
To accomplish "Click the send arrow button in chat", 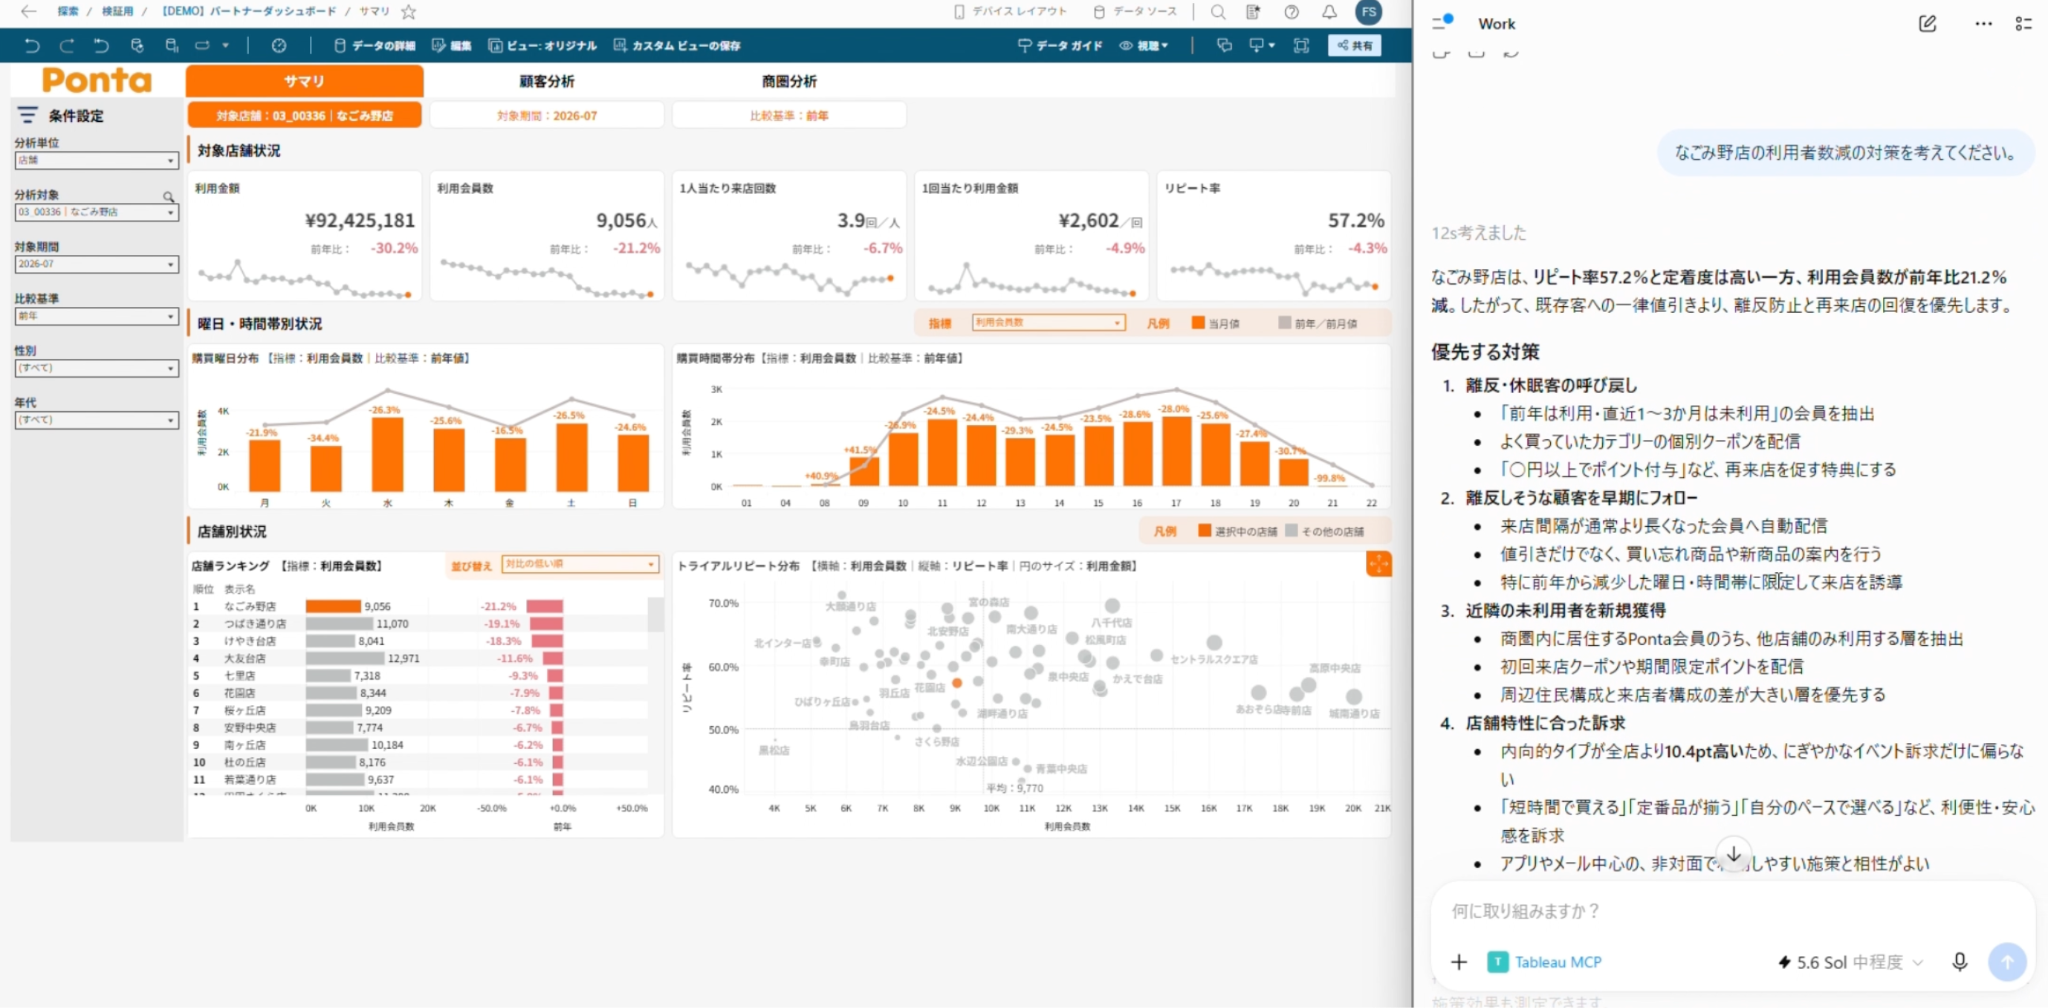I will tap(2007, 962).
